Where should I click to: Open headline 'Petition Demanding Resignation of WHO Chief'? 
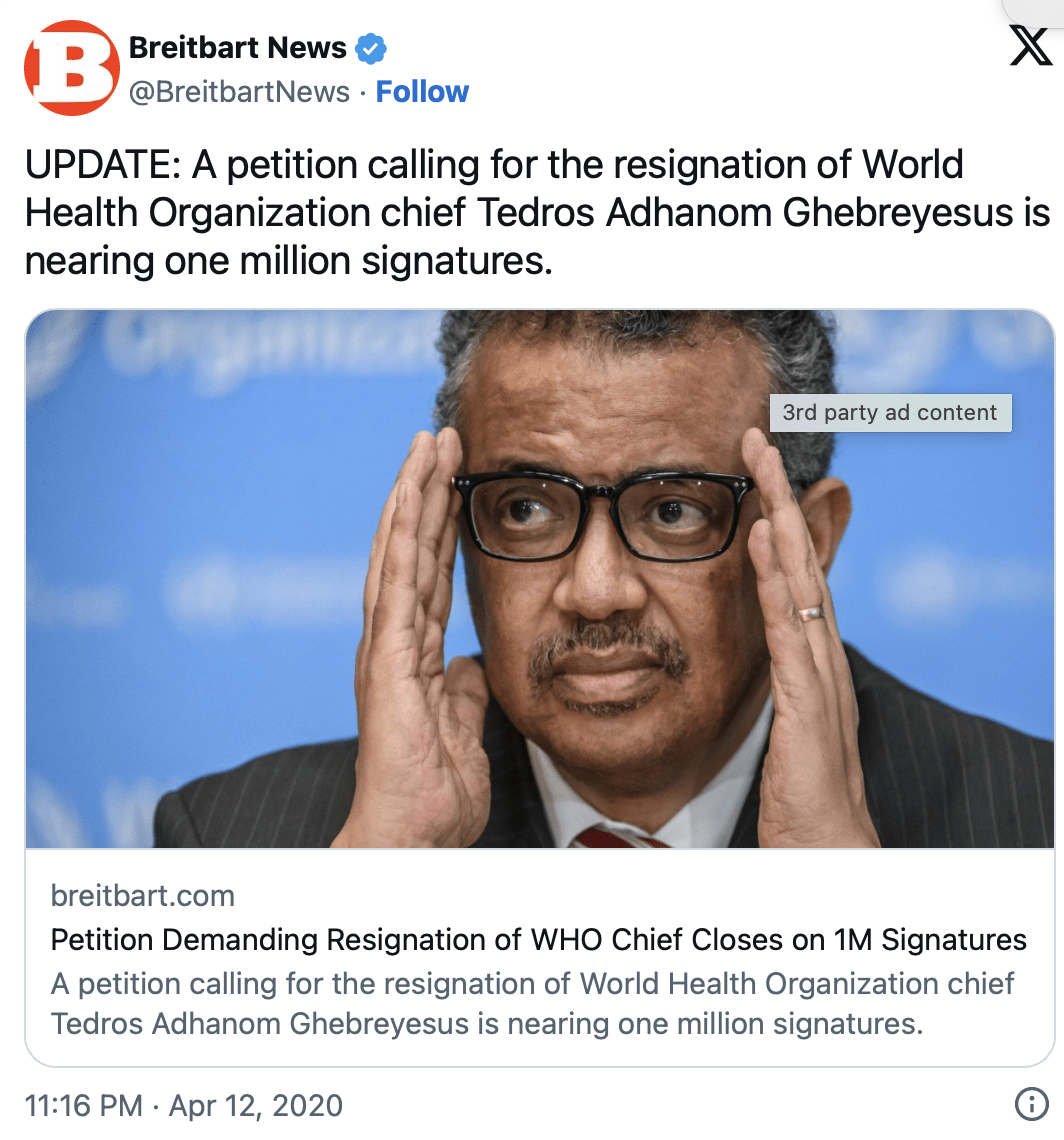pos(538,939)
